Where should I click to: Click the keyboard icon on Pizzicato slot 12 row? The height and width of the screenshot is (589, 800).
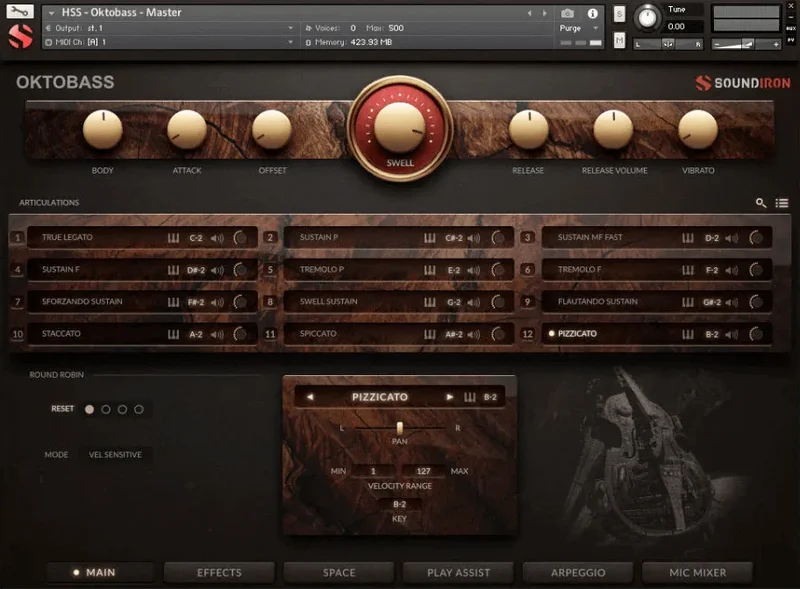[688, 334]
